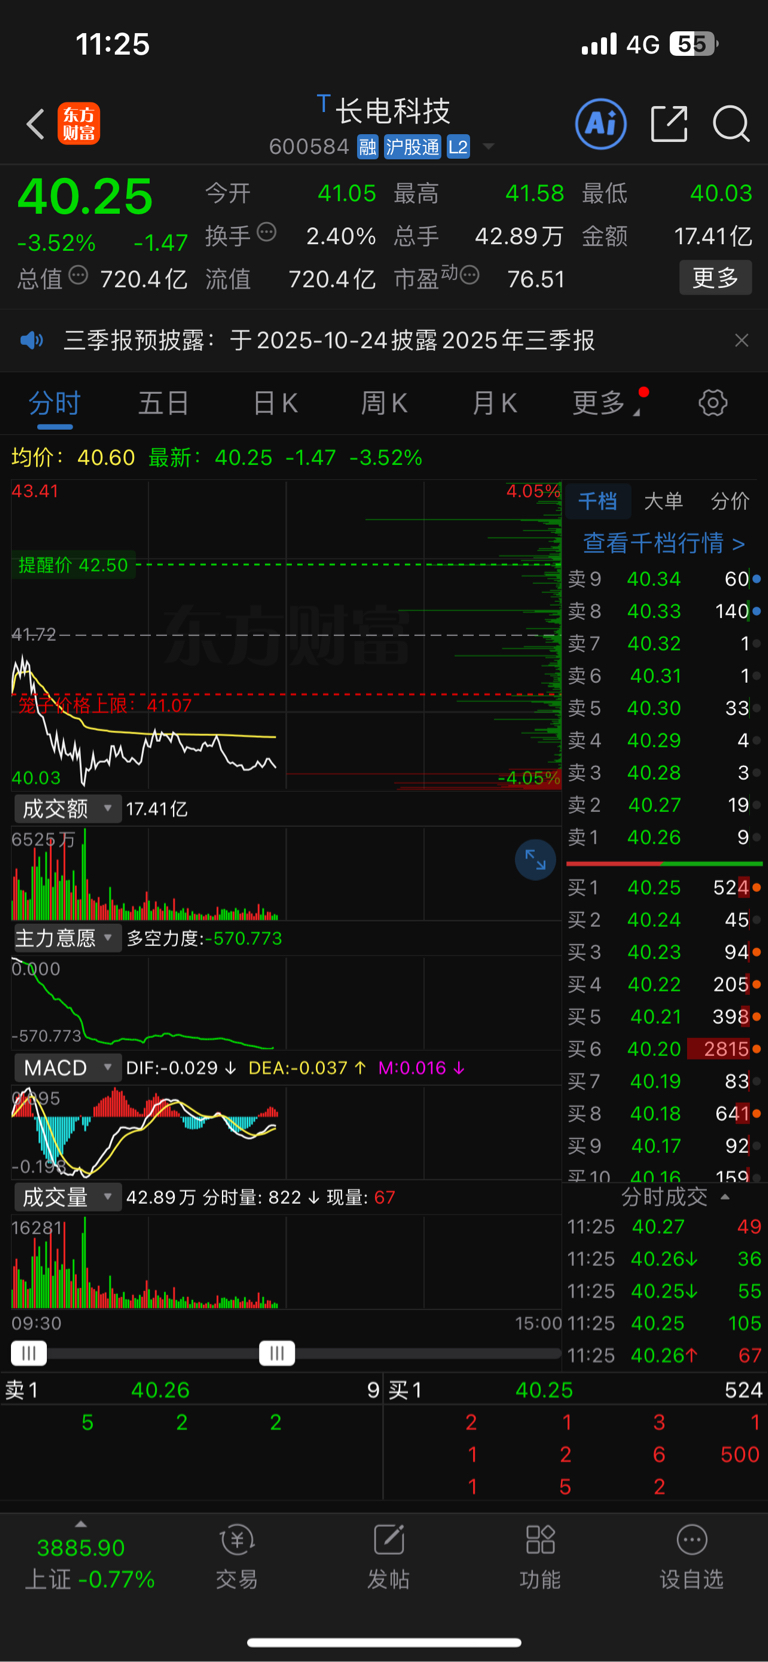Viewport: 768px width, 1662px height.
Task: Open the 发帖 post icon
Action: coord(388,1558)
